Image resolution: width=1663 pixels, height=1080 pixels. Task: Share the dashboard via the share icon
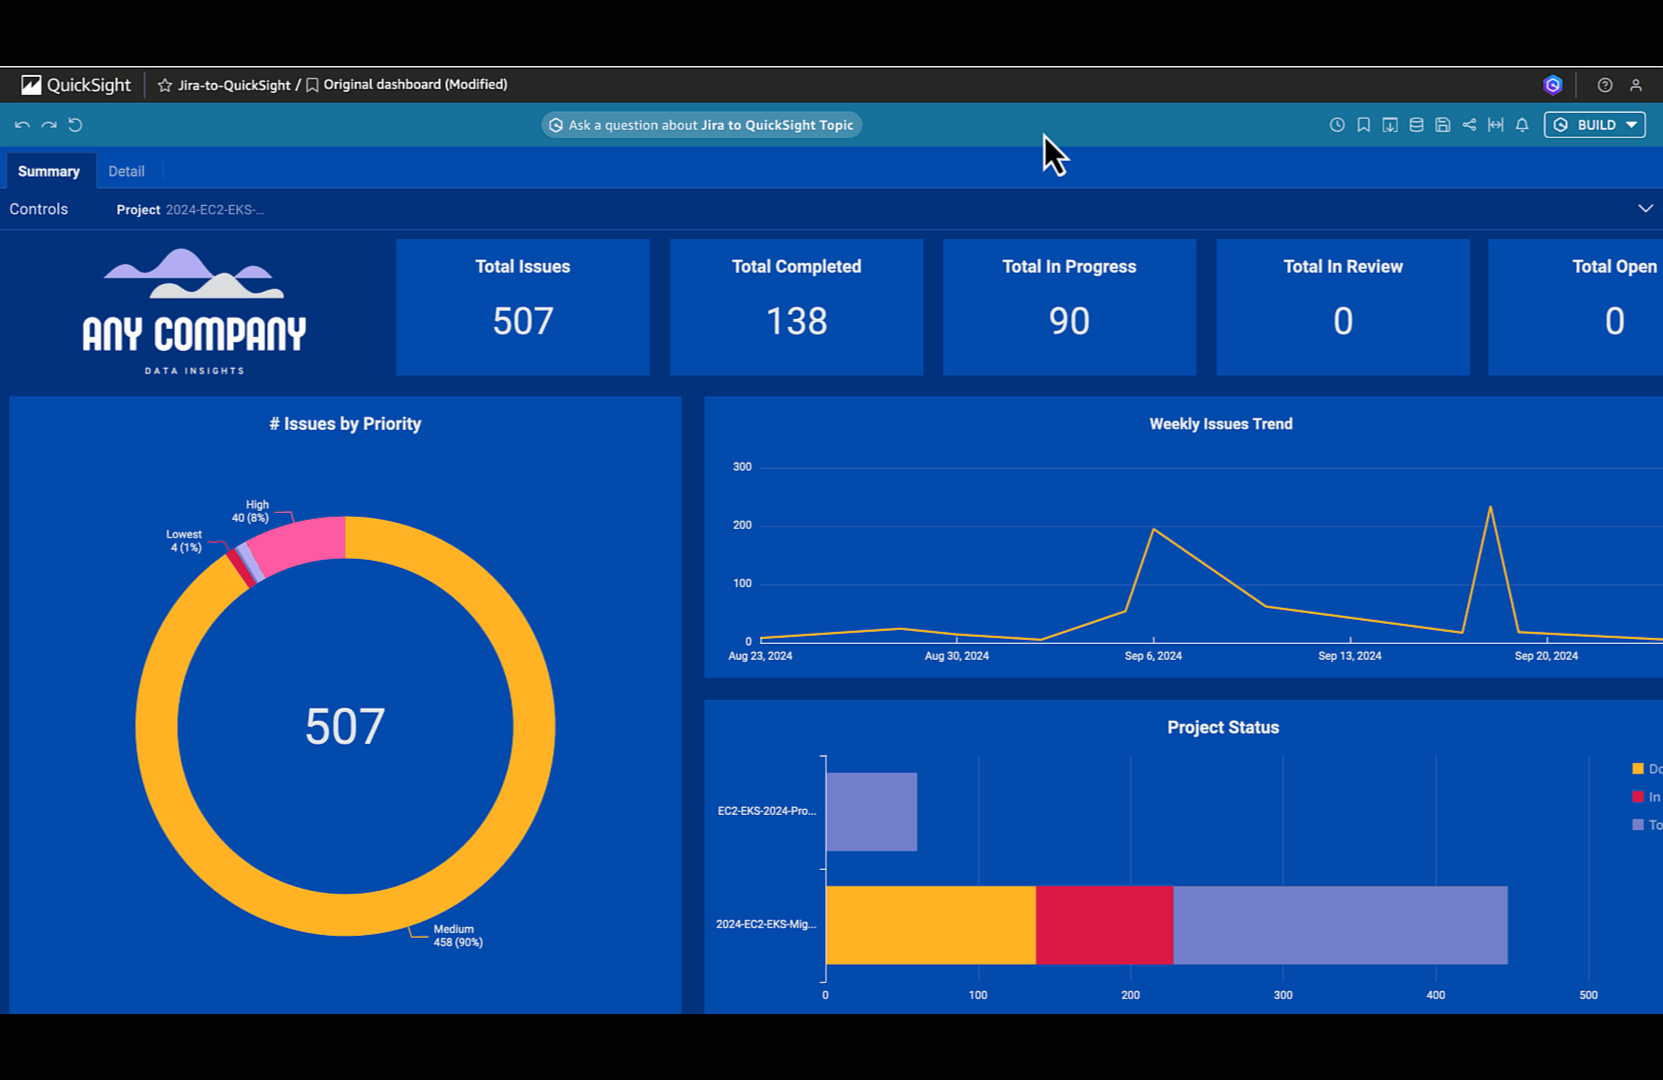tap(1469, 125)
